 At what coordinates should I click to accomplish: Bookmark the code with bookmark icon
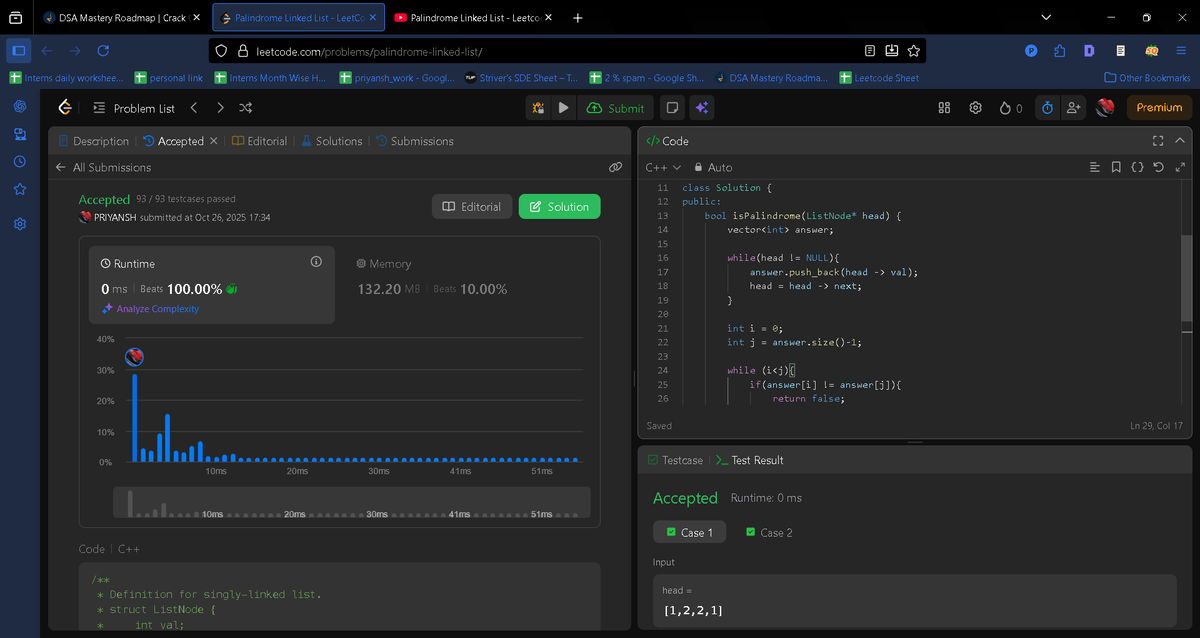pos(1116,167)
